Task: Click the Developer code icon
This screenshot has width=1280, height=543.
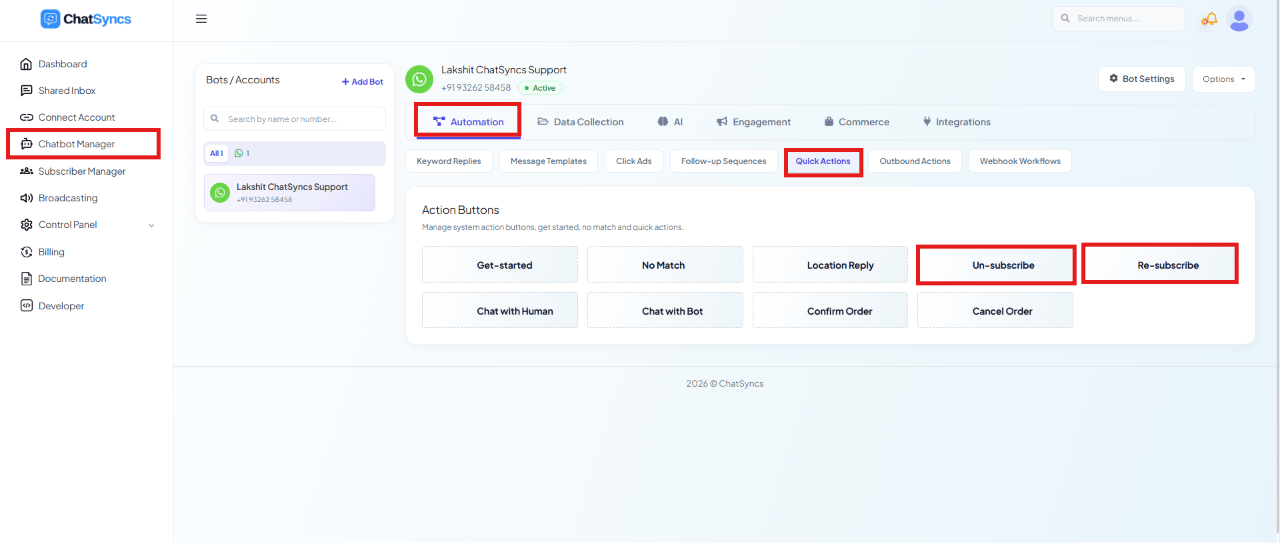Action: click(x=27, y=306)
